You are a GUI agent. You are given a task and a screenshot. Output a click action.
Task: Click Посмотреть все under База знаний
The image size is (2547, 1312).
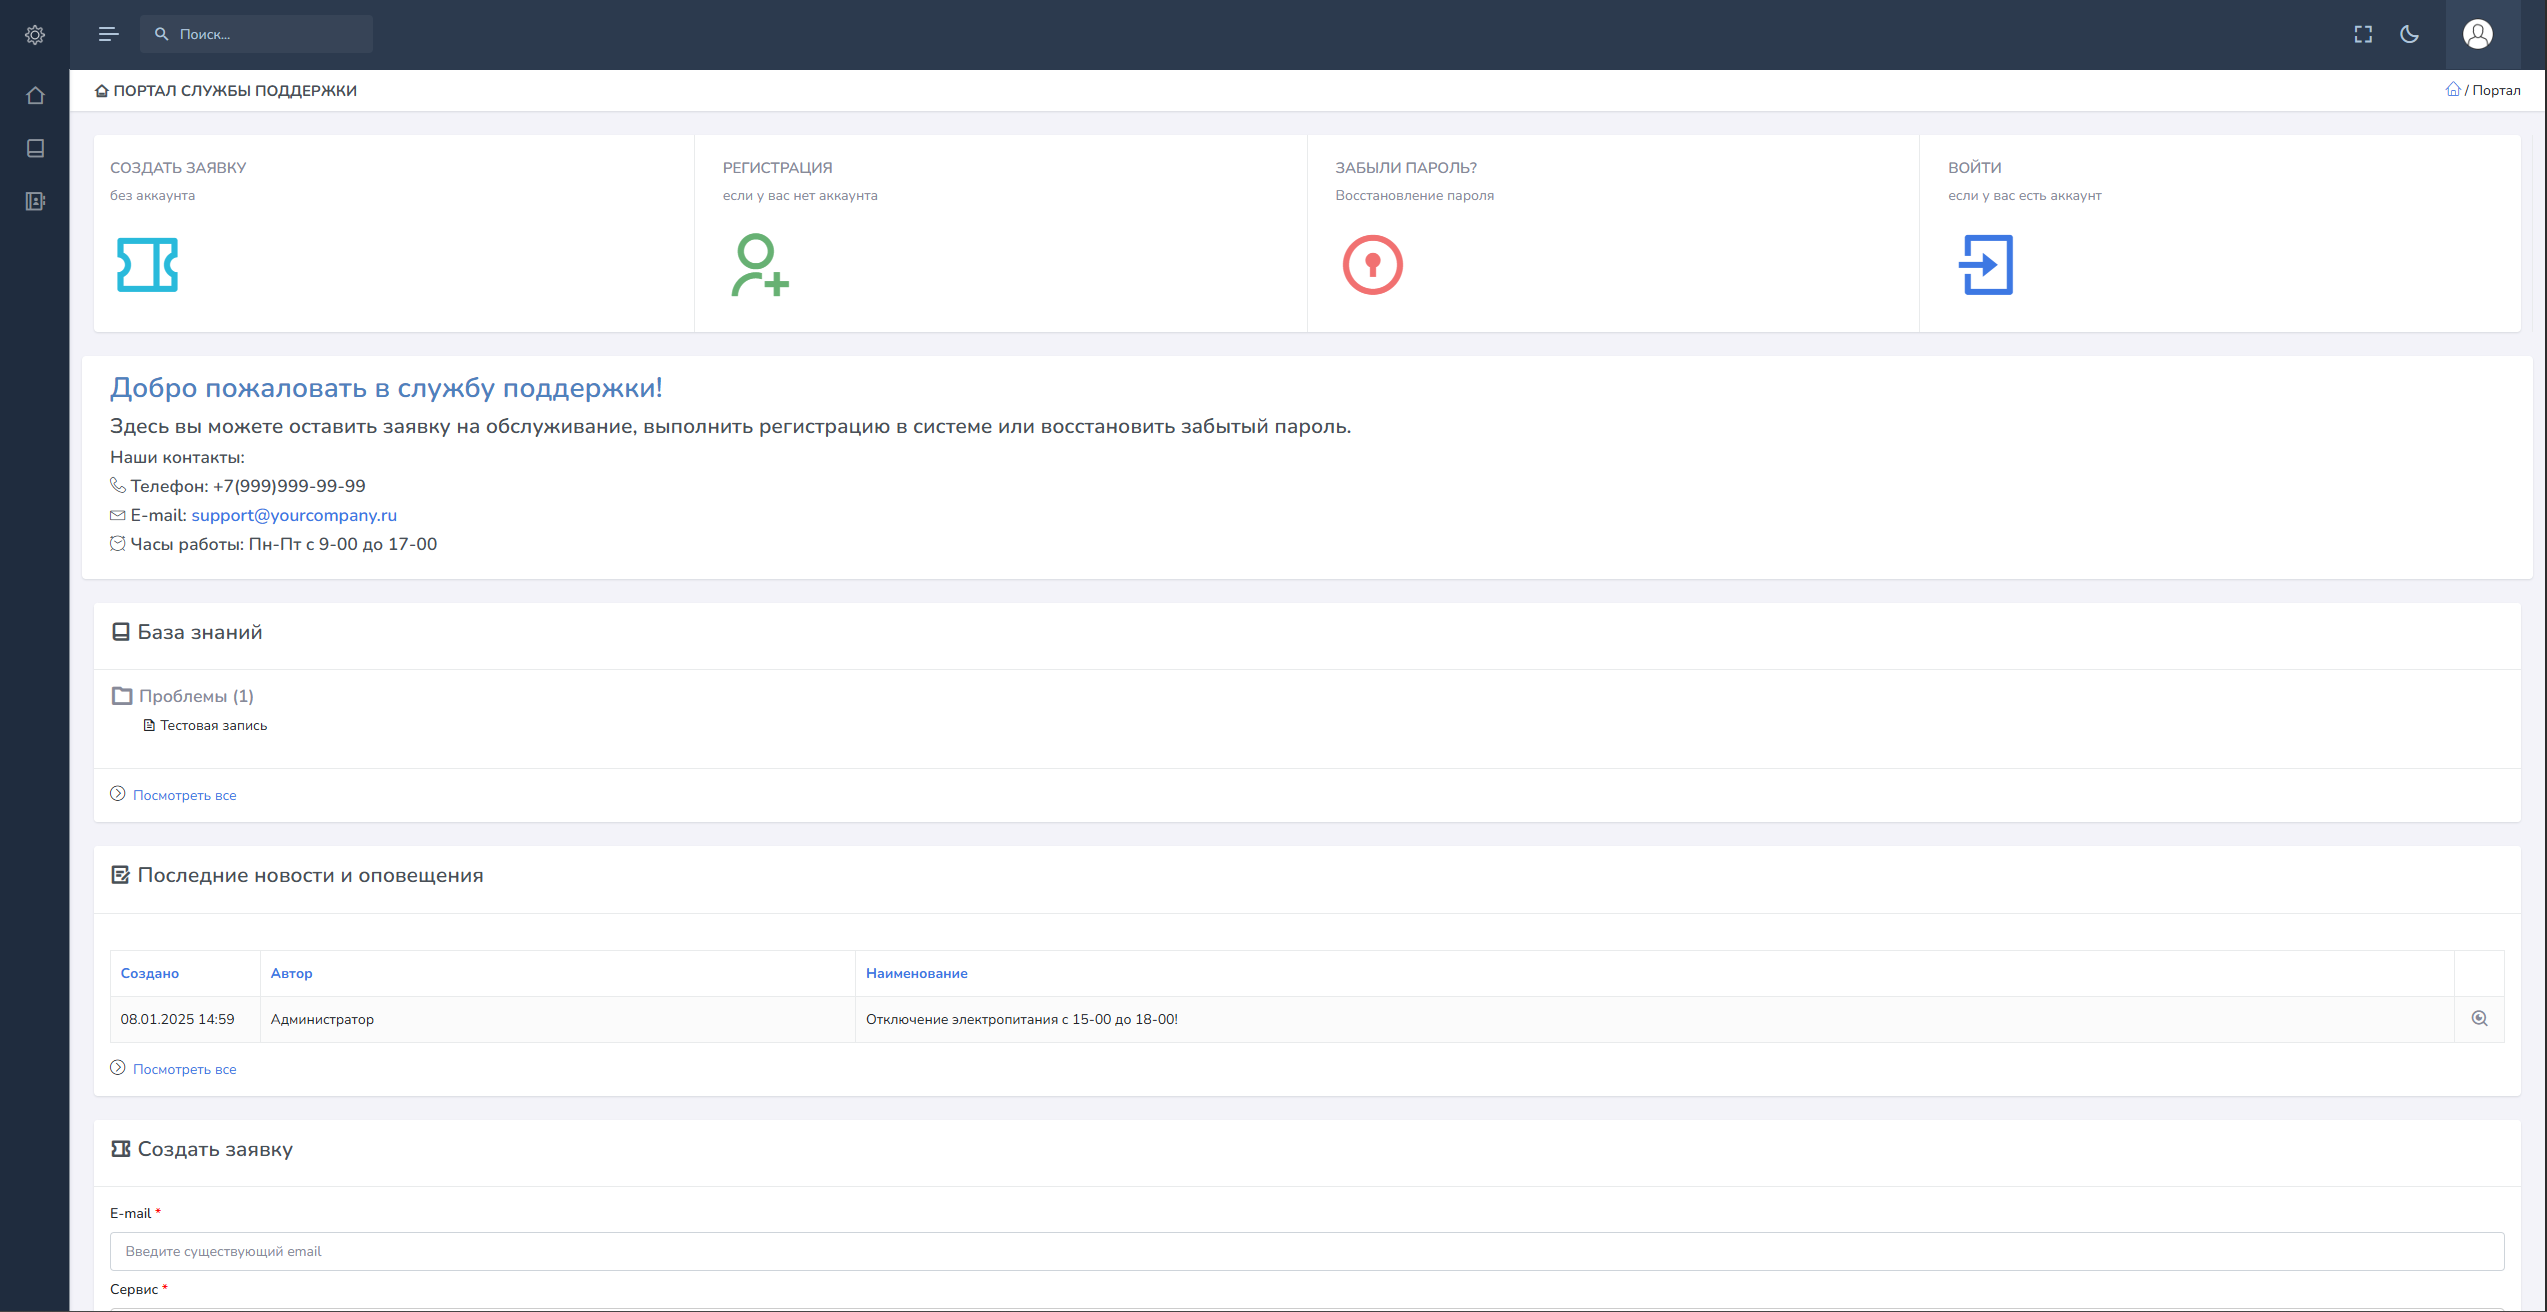[184, 796]
